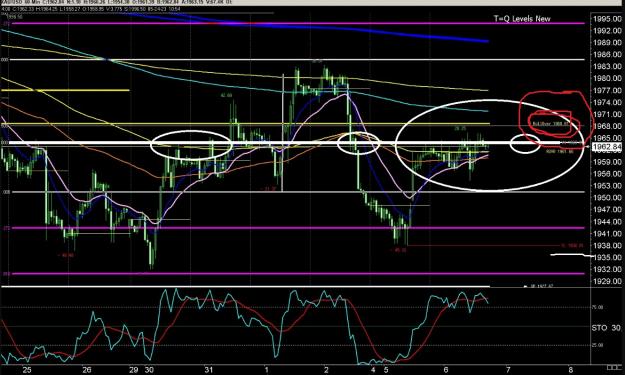Click the 1953.00 price axis label
Screen dimensions: 625x375
click(x=607, y=186)
